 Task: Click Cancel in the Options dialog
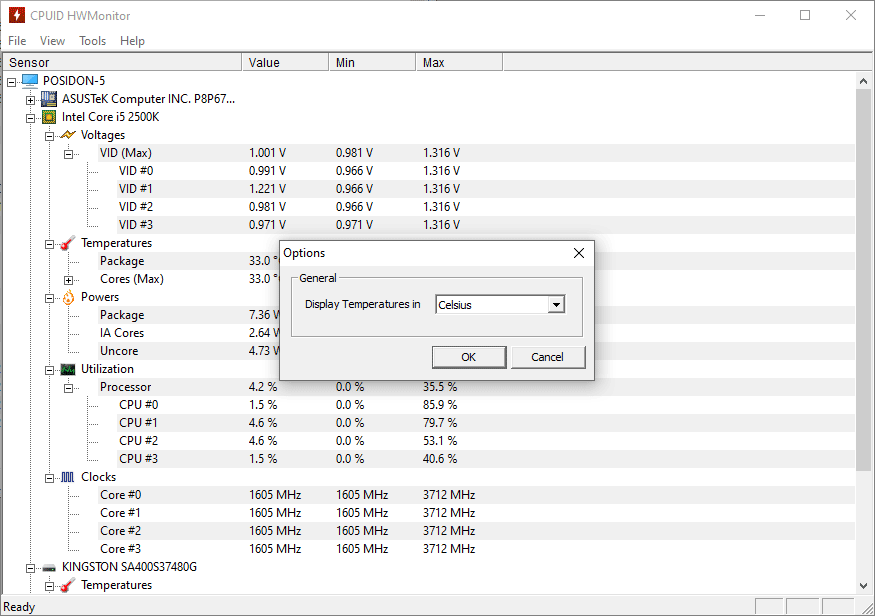[x=547, y=357]
